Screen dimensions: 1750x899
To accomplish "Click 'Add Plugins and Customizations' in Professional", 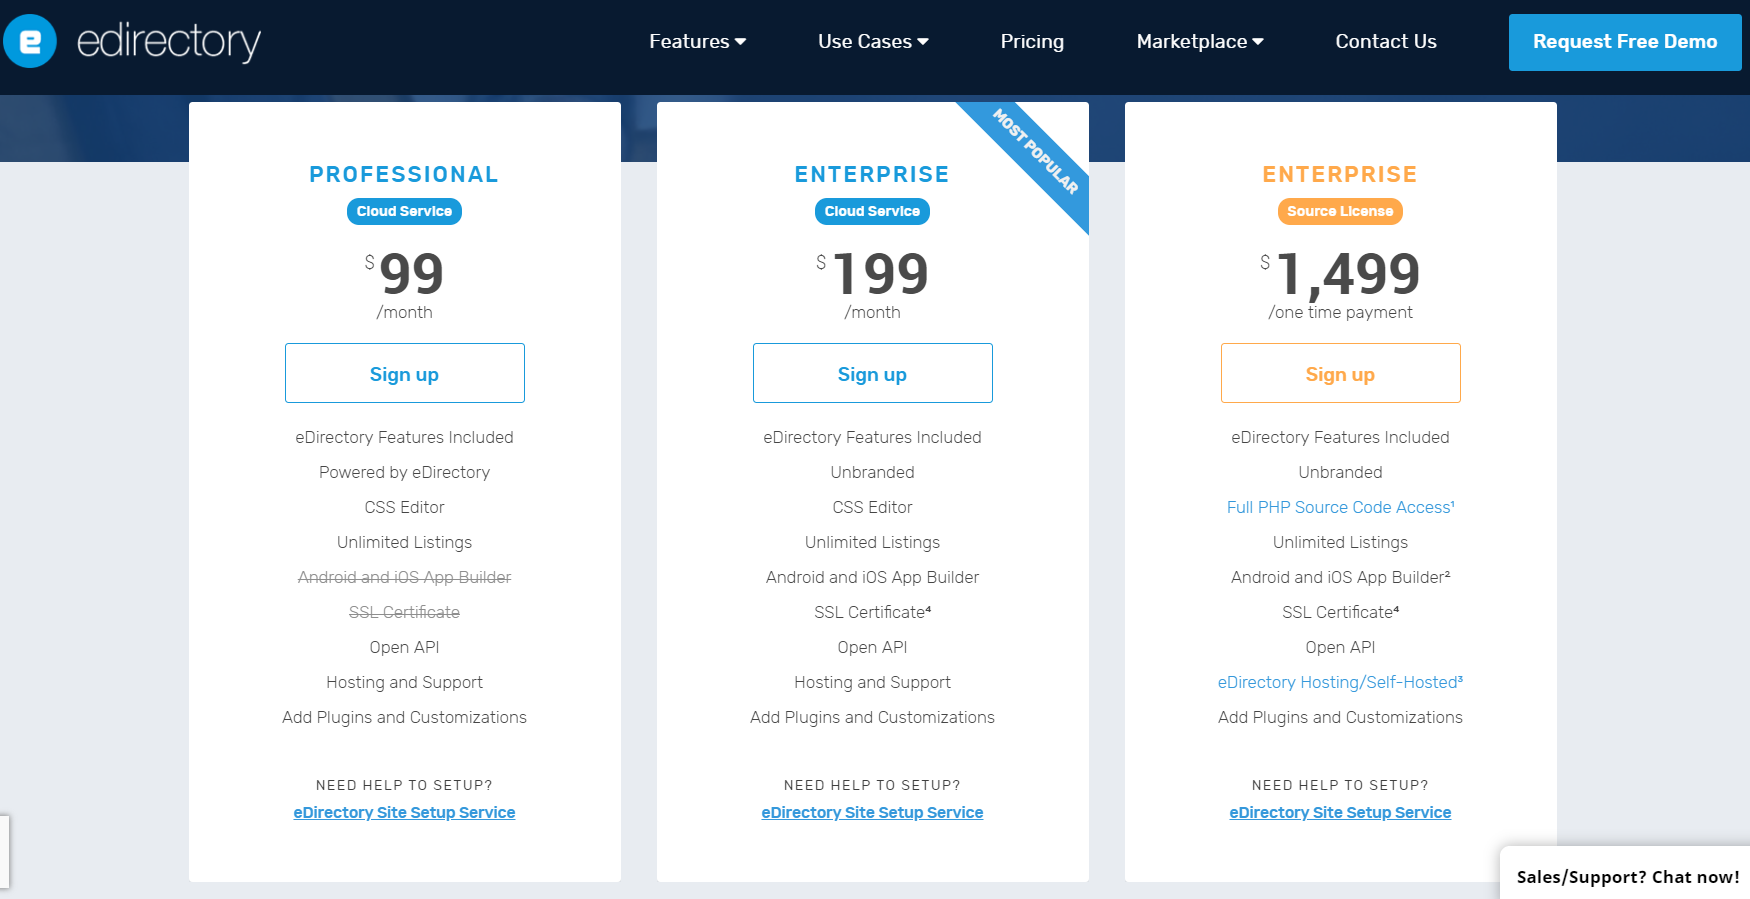I will click(x=405, y=717).
